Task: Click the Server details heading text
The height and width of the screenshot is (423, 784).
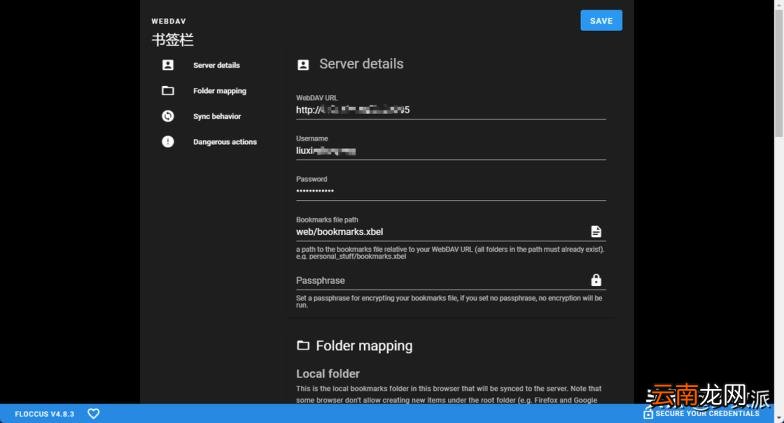Action: (x=362, y=64)
